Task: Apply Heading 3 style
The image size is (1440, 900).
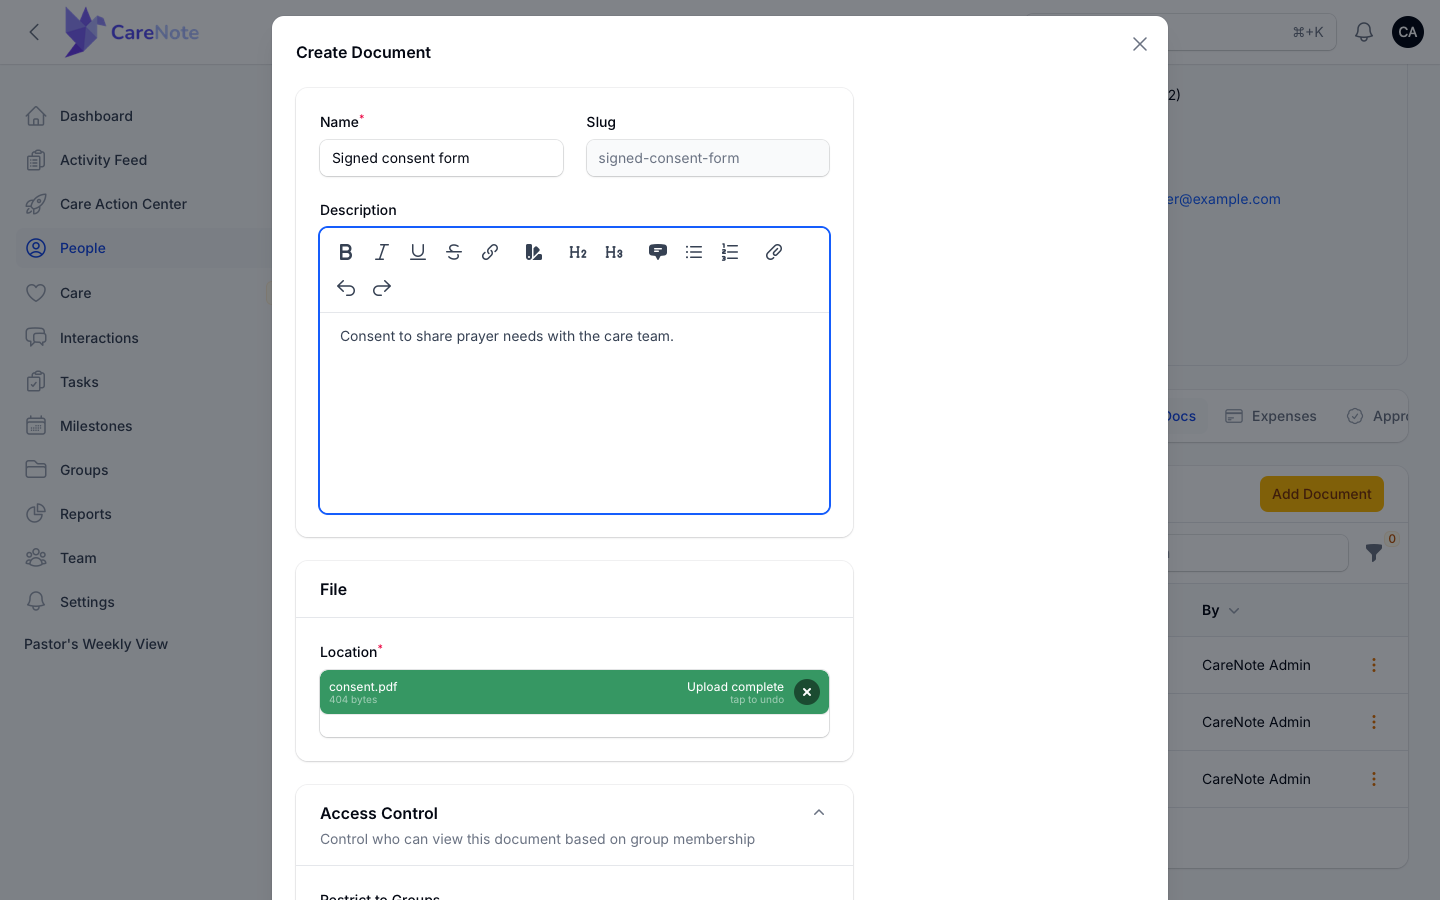Action: (614, 252)
